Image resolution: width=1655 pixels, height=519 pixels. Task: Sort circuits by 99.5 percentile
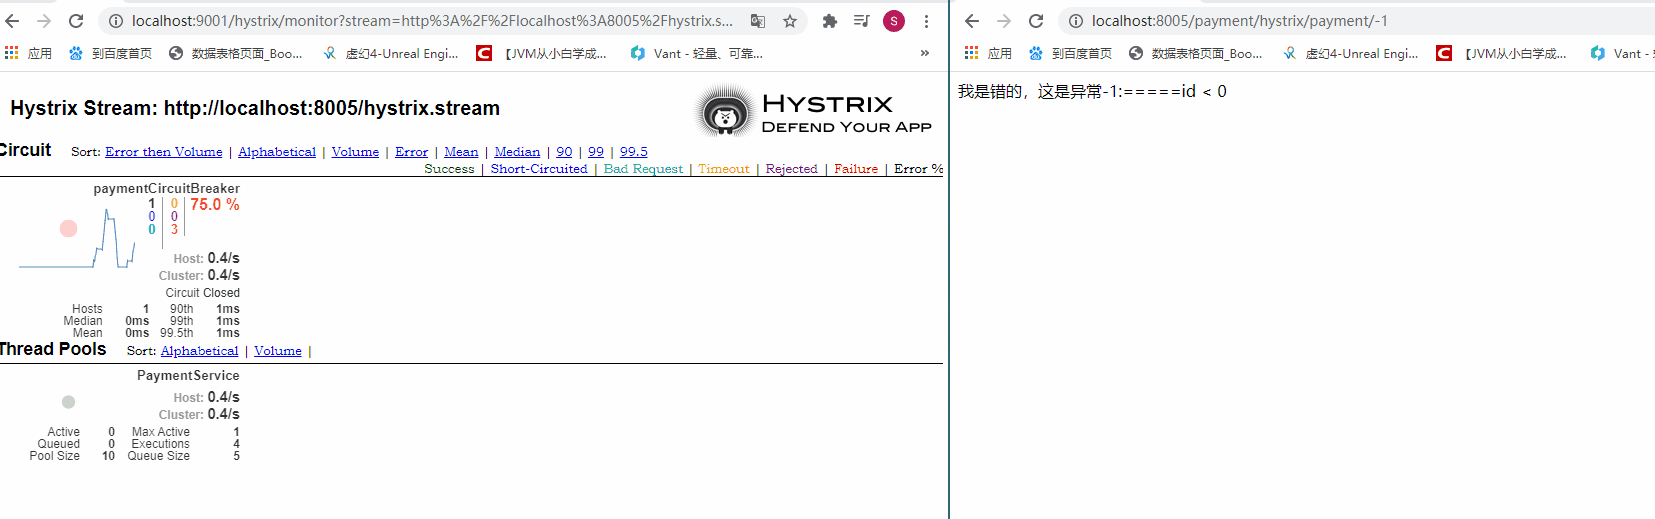click(x=634, y=152)
